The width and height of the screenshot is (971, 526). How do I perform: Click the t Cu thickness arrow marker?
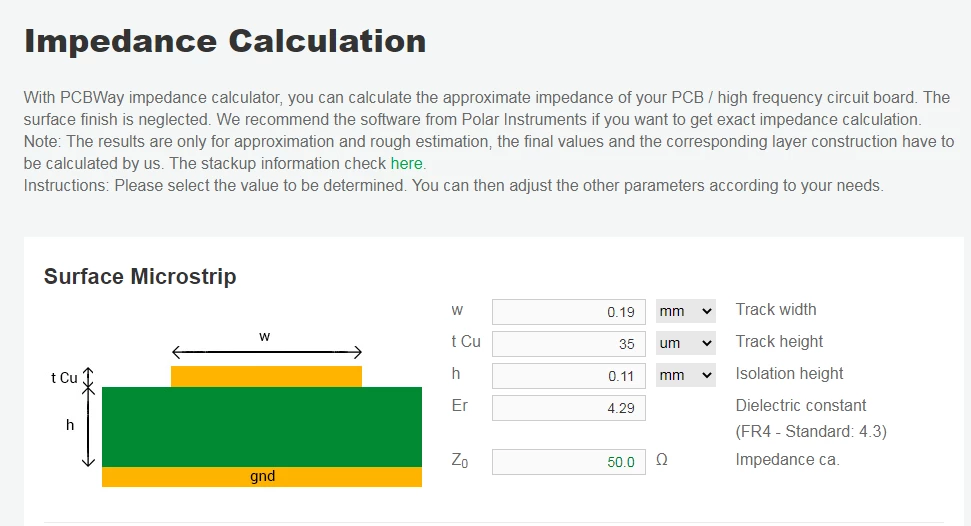(88, 377)
